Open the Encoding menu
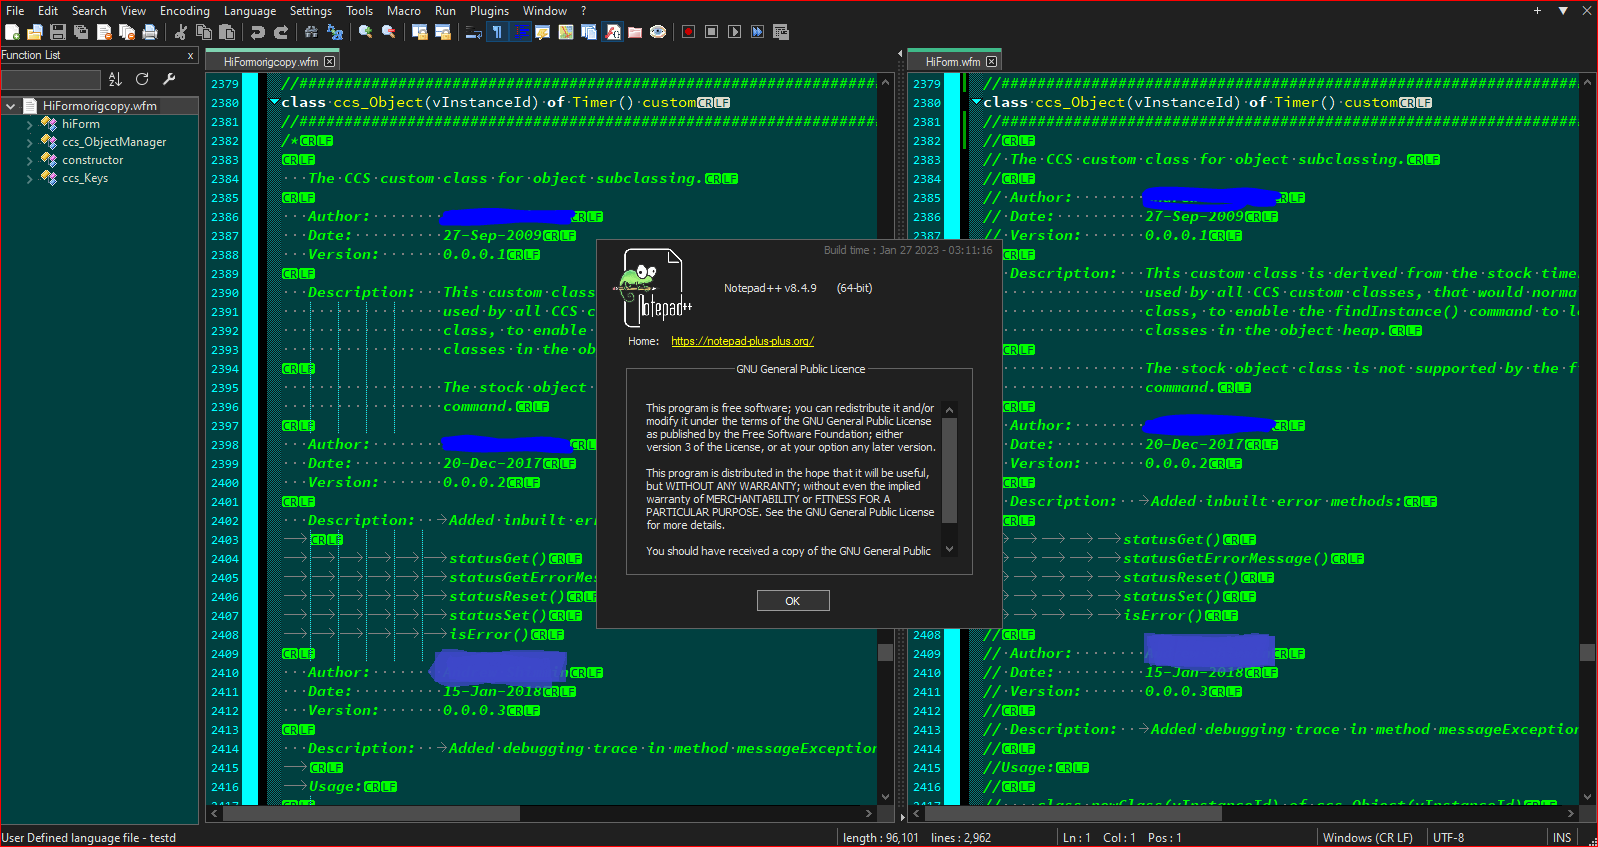 tap(185, 11)
